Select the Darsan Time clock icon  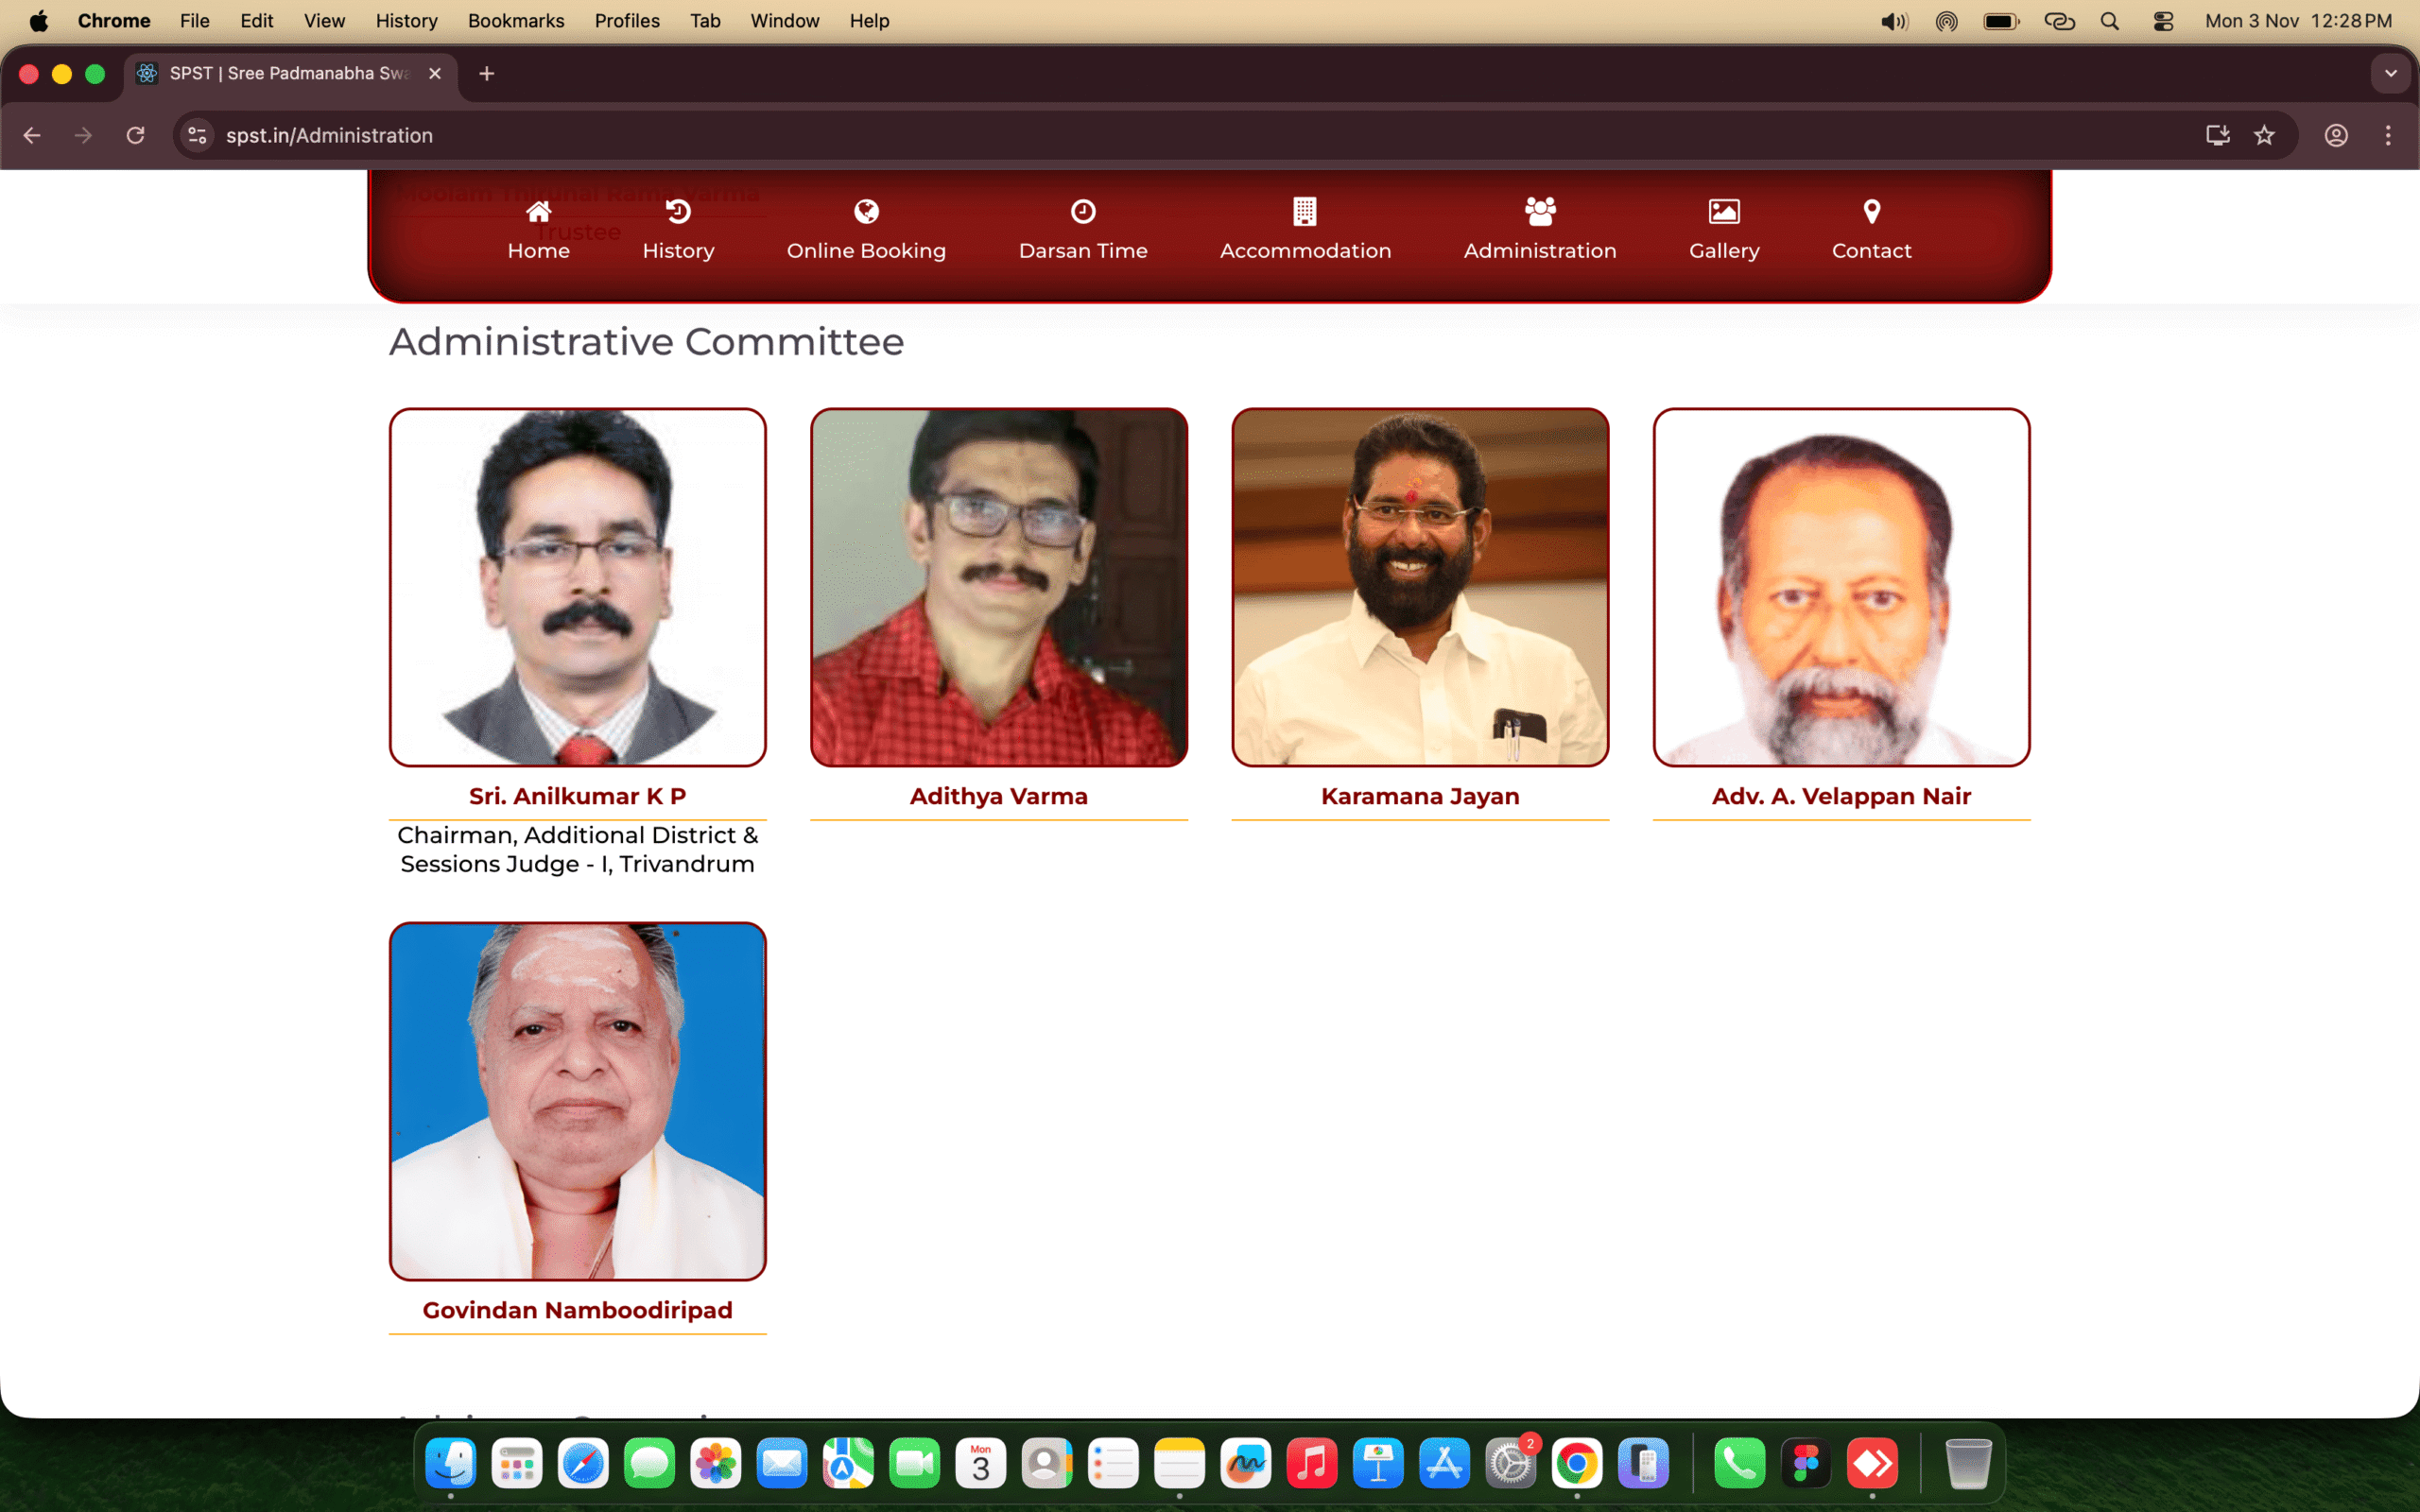pos(1083,211)
